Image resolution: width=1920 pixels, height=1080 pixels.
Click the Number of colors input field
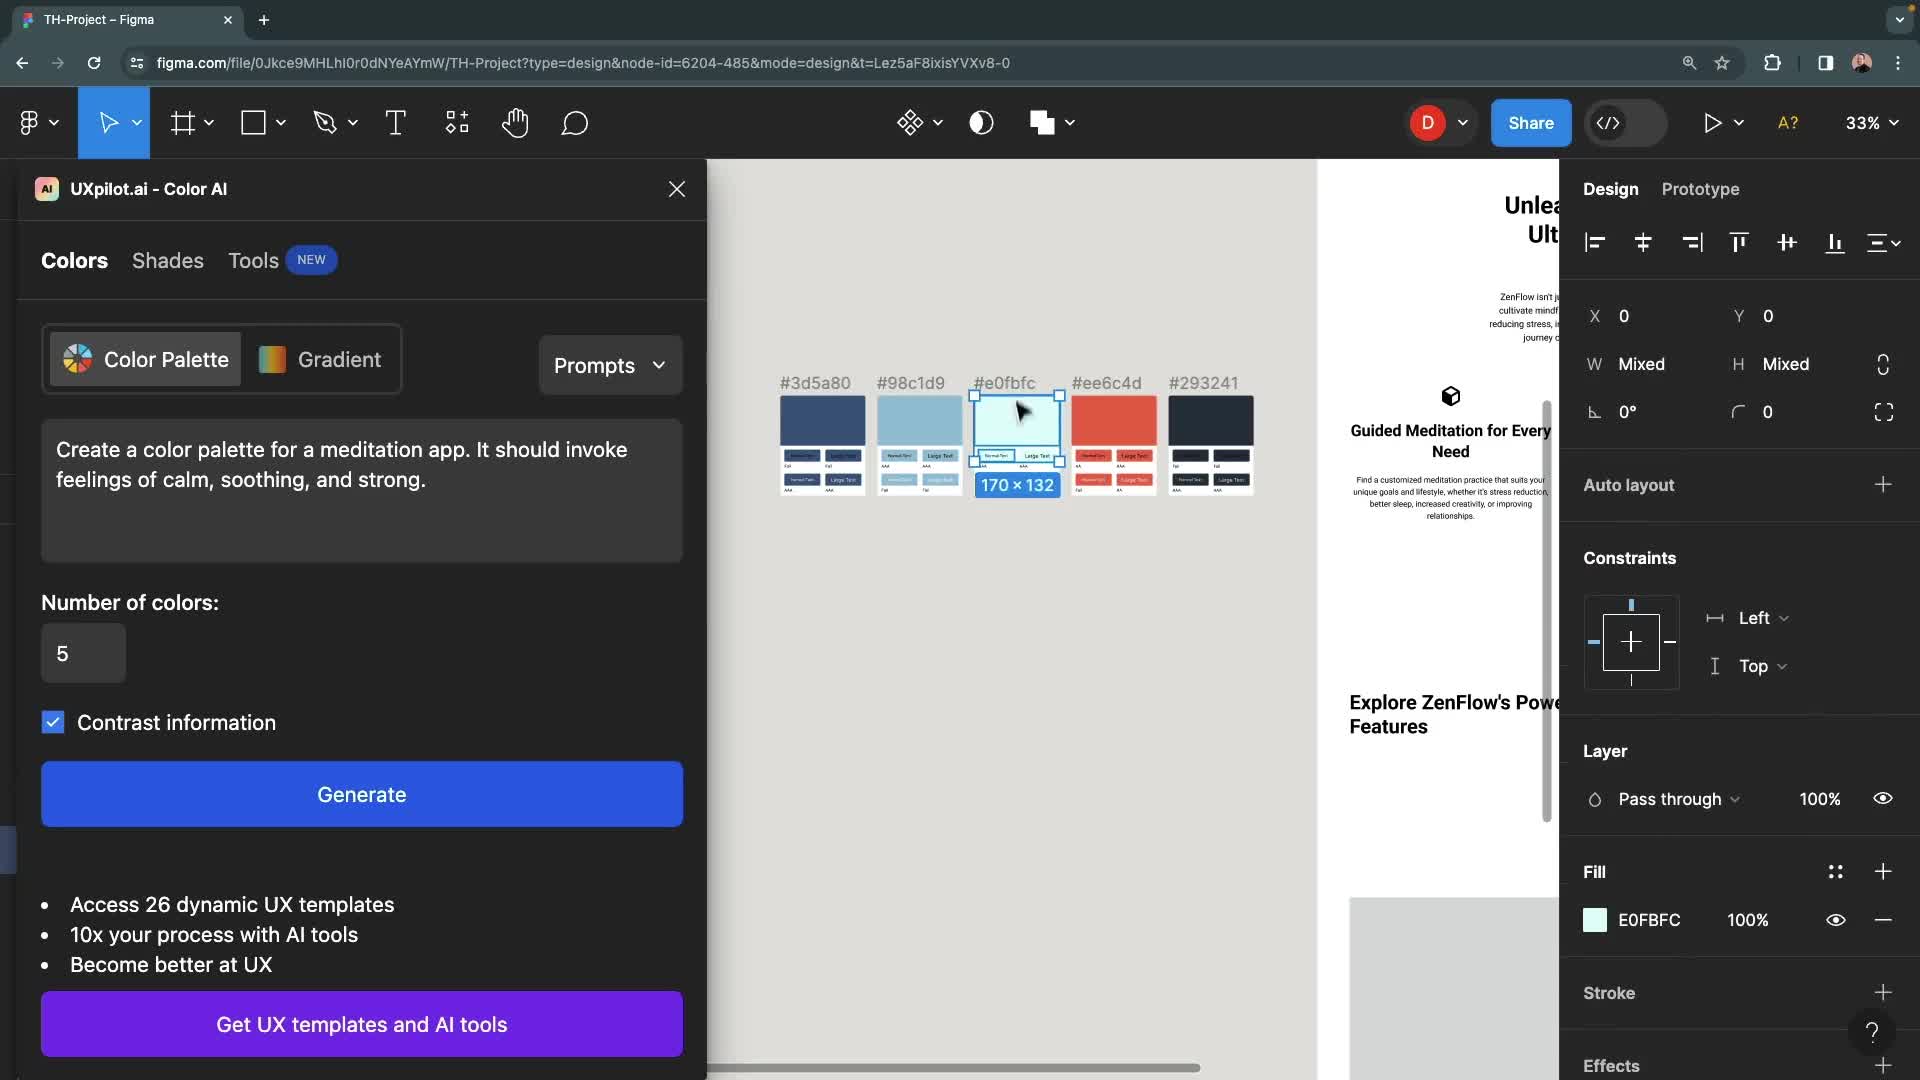pyautogui.click(x=82, y=653)
